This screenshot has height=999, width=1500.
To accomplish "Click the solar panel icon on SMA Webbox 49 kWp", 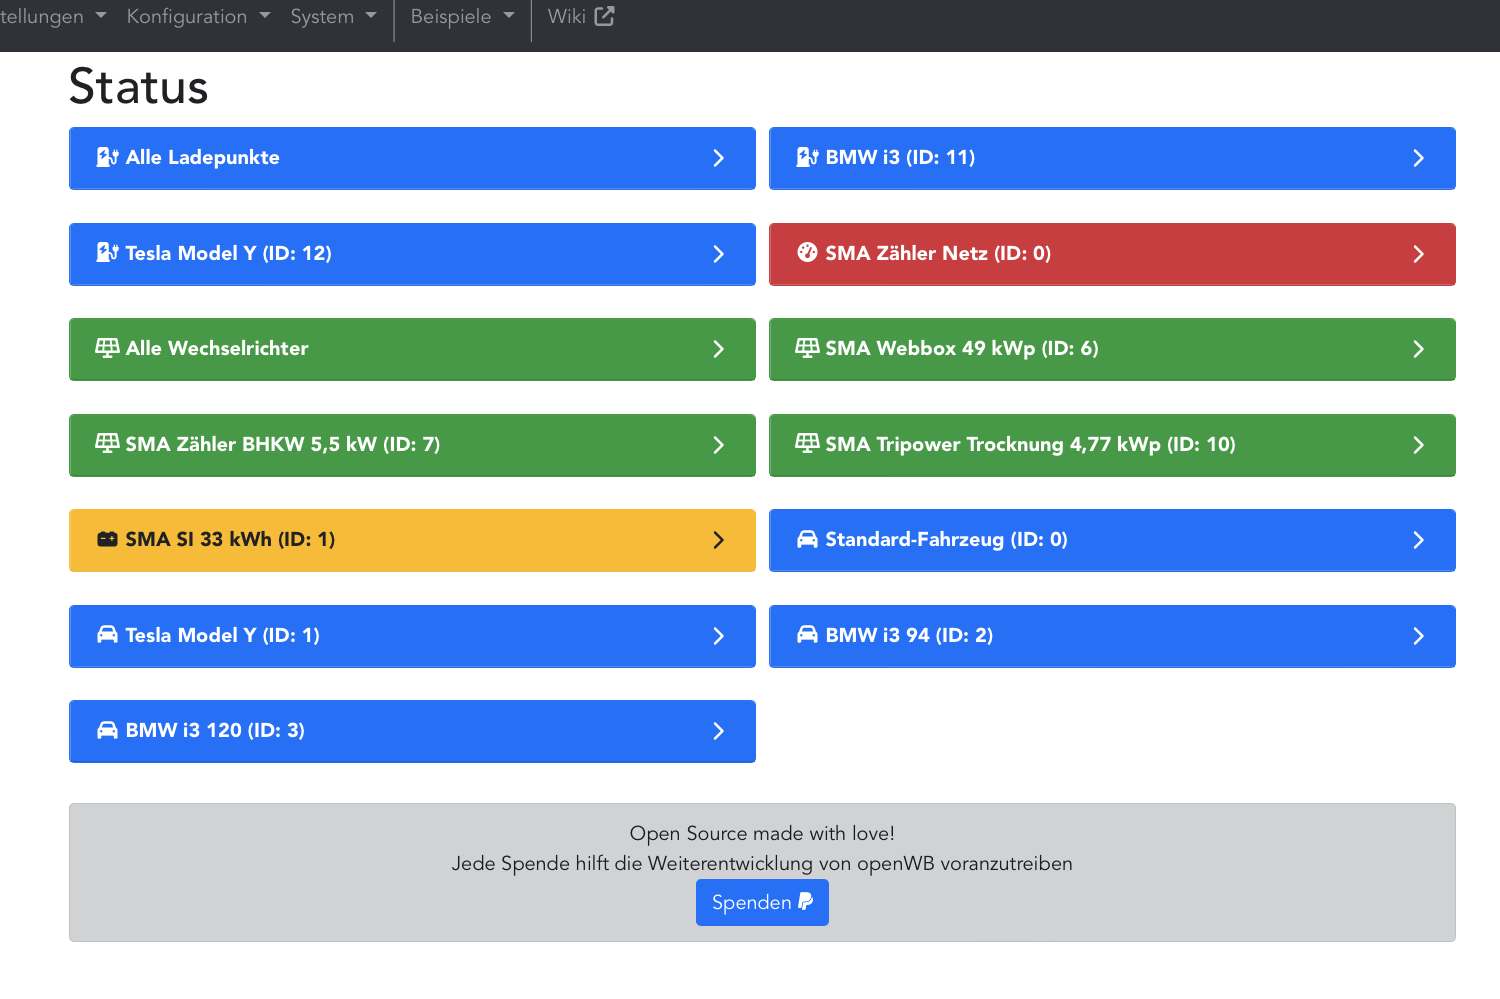I will [807, 348].
